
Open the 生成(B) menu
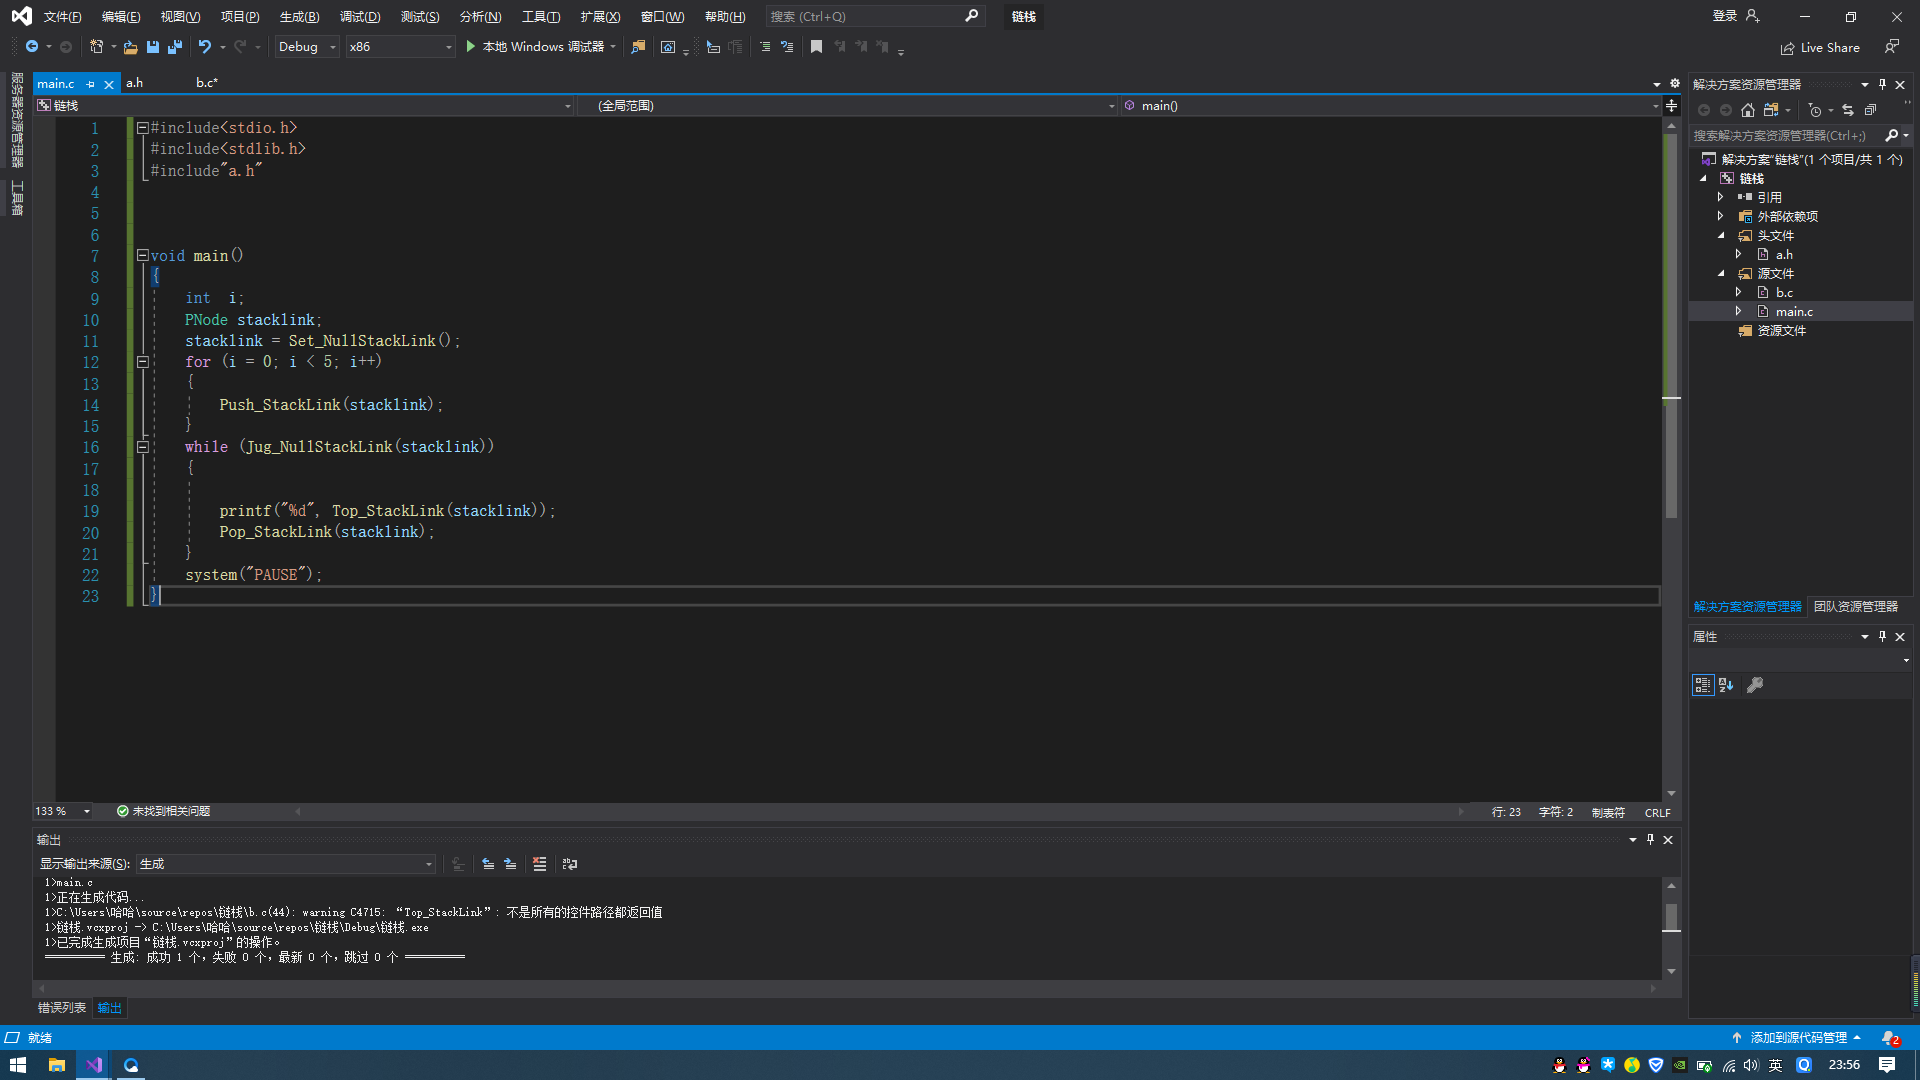click(299, 17)
